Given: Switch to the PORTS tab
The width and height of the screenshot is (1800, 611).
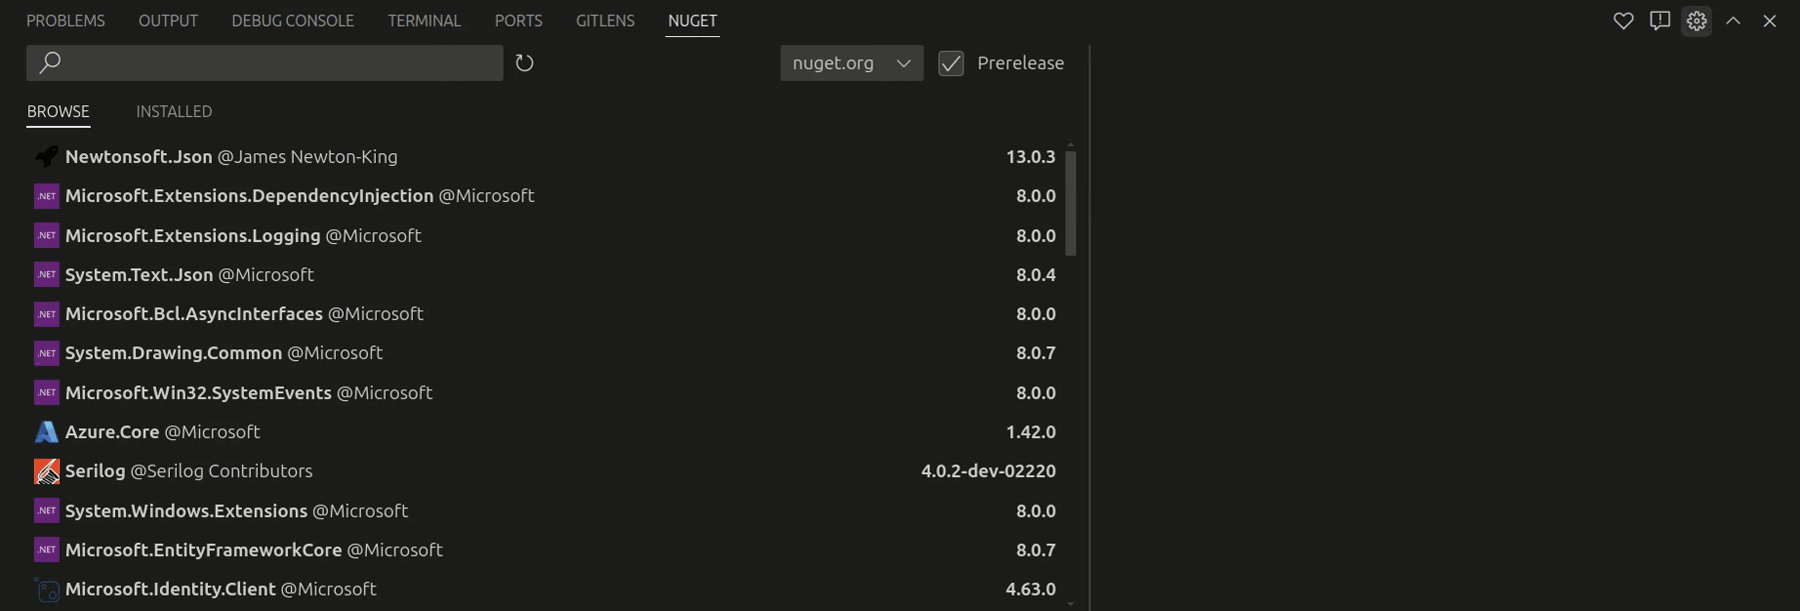Looking at the screenshot, I should [x=518, y=21].
